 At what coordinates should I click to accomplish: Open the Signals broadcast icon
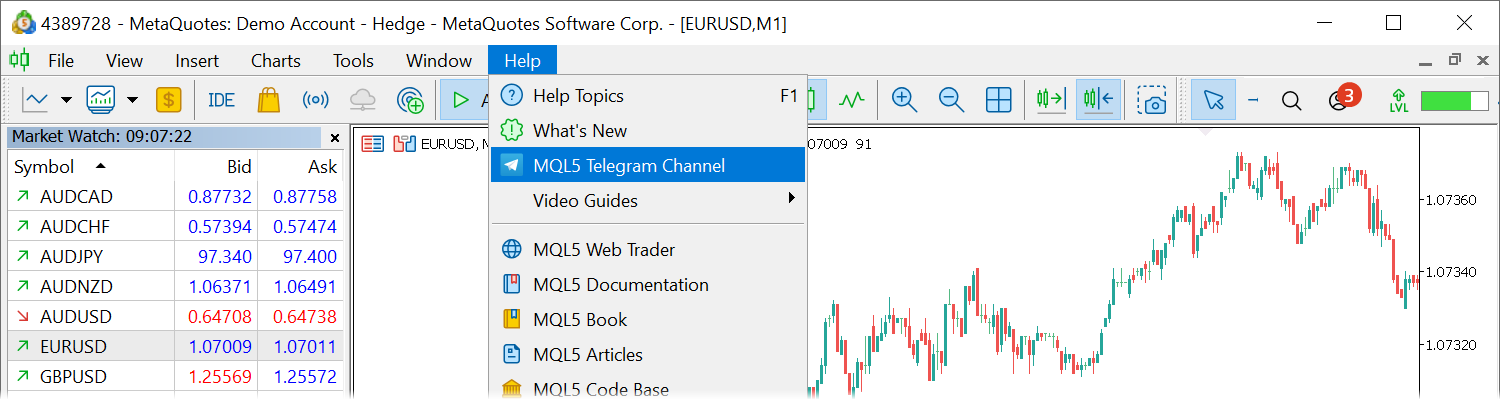point(316,100)
